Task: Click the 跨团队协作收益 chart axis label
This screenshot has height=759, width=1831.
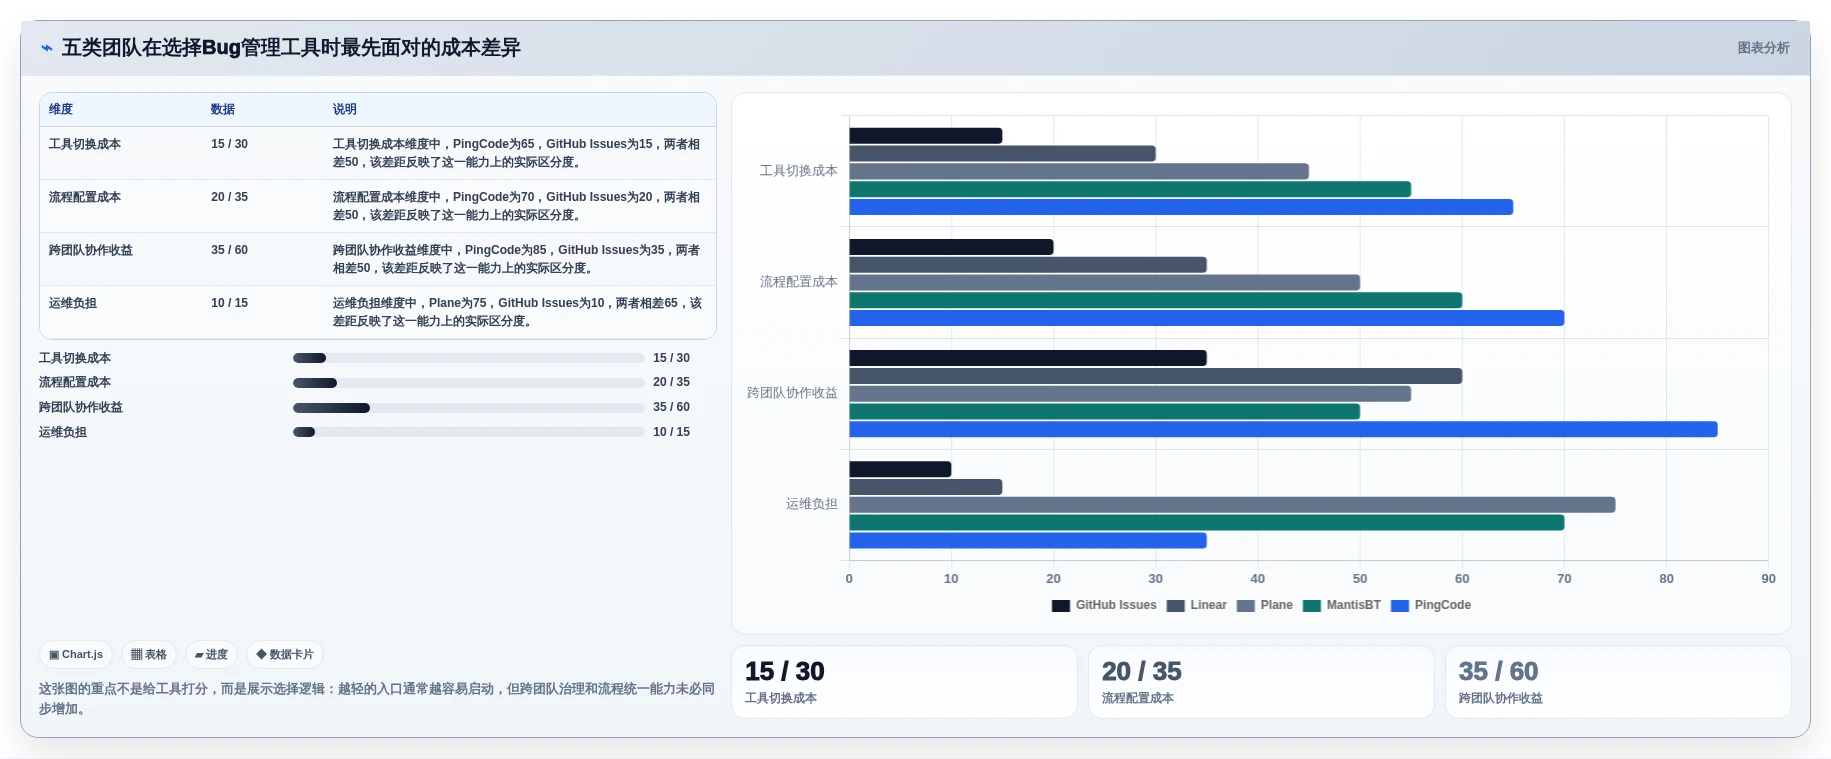Action: coord(792,393)
